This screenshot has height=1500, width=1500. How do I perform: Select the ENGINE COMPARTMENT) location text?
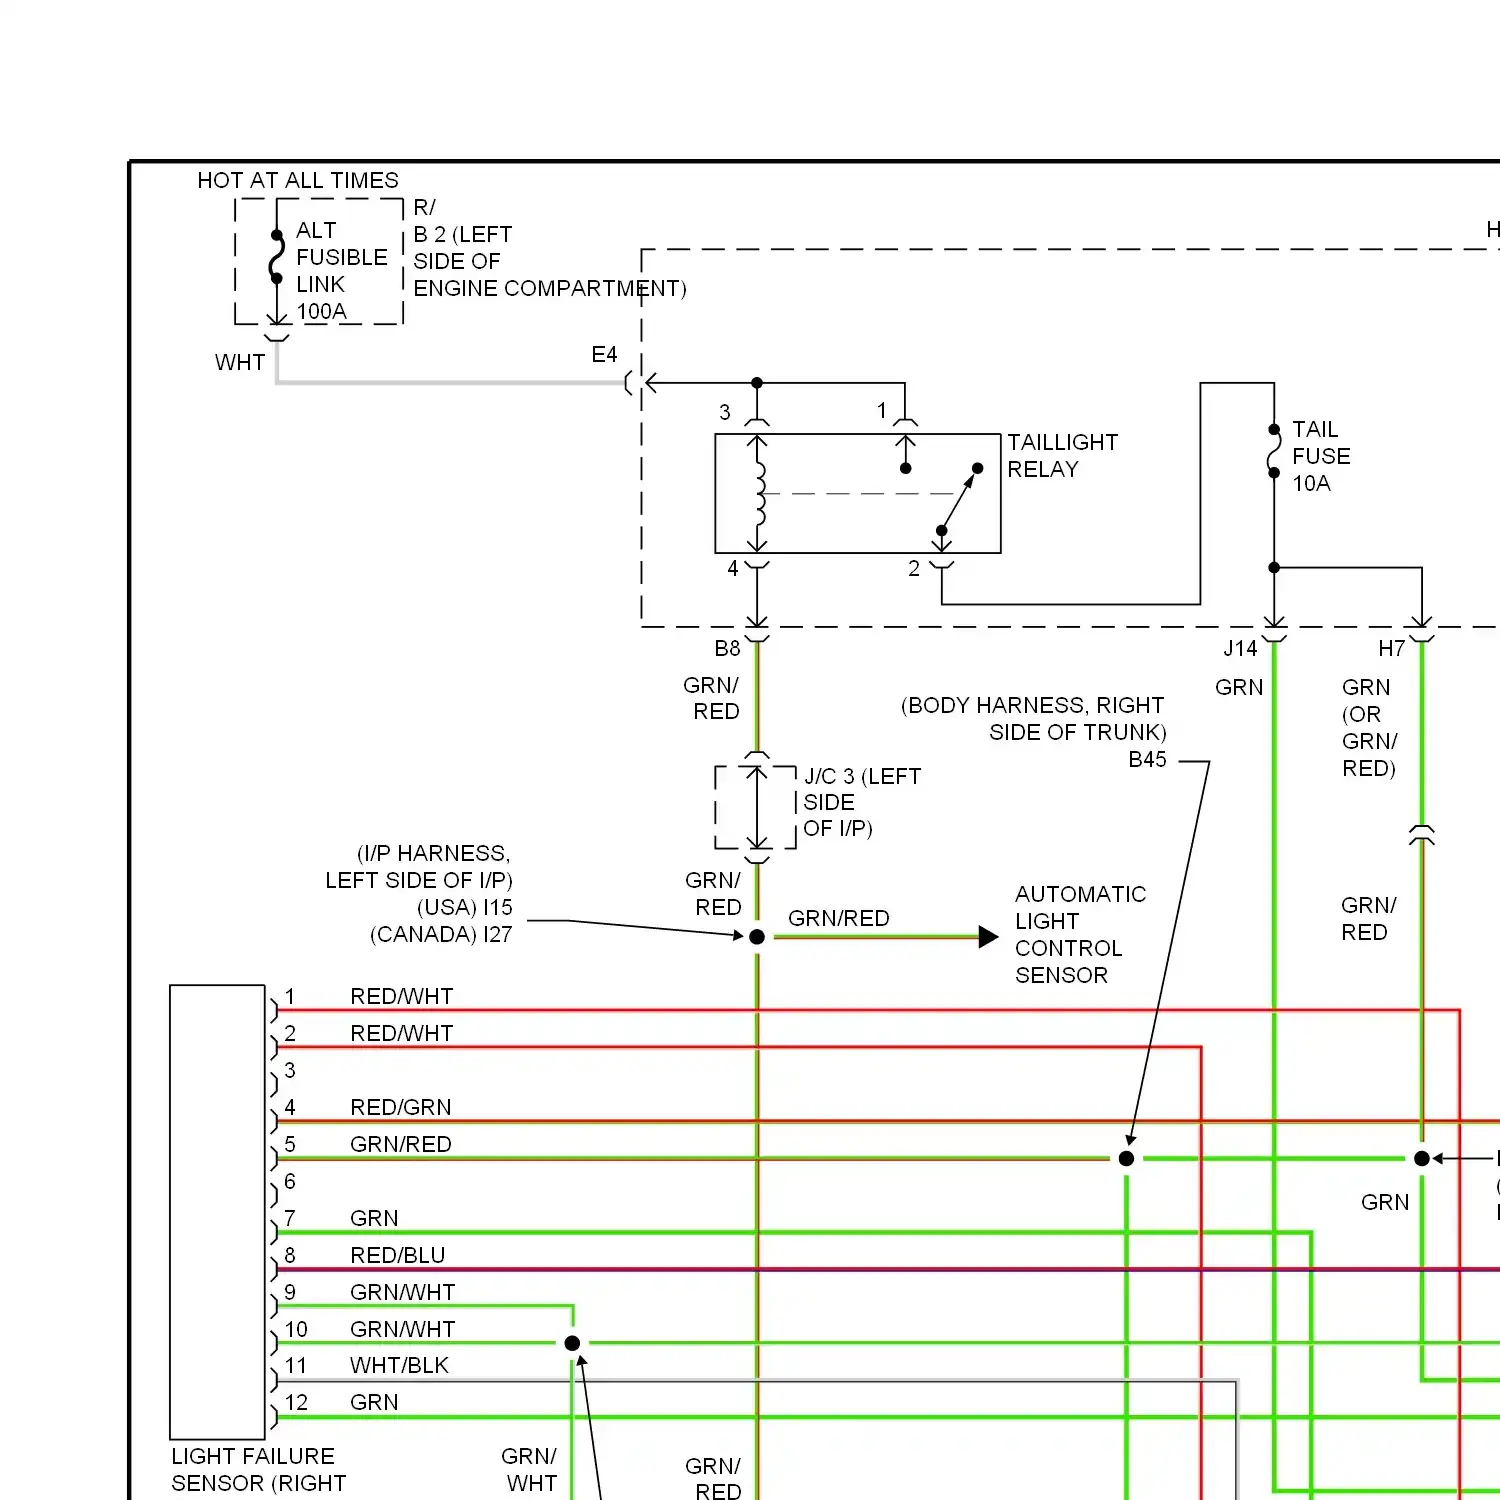[x=550, y=289]
